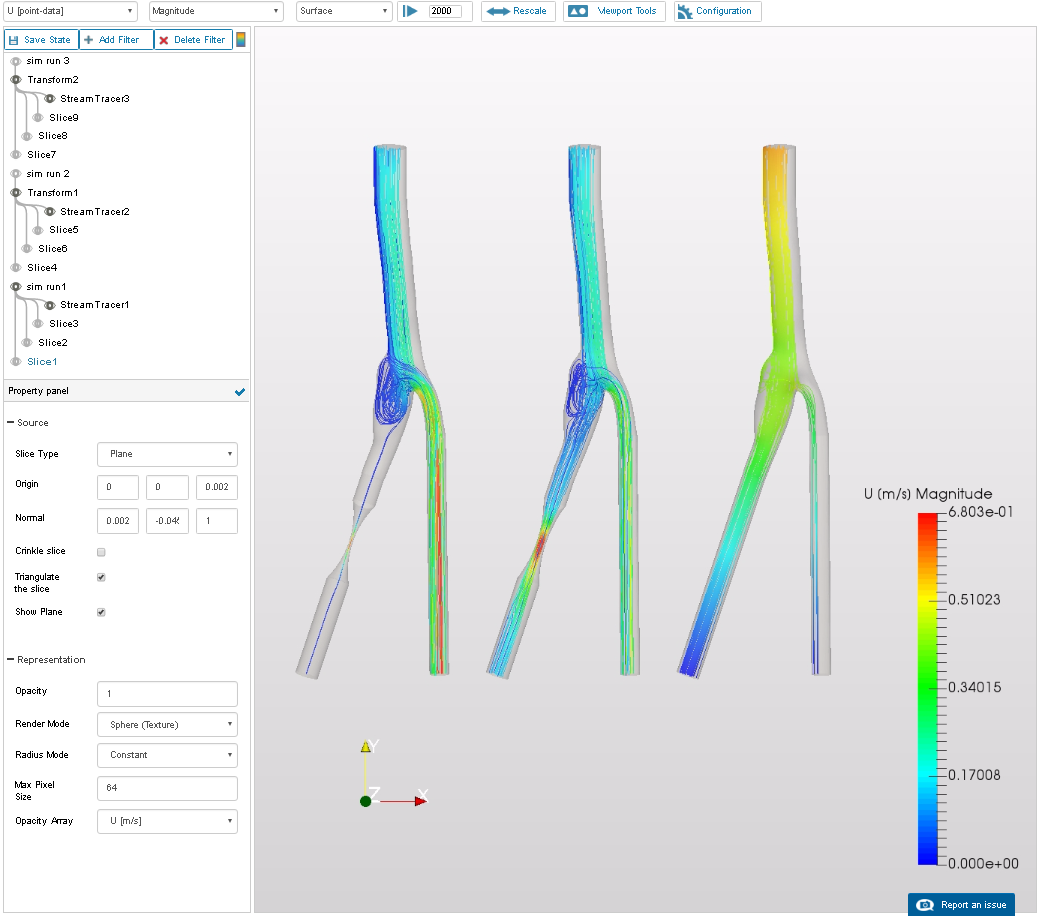
Task: Click the Viewport Tools camera icon
Action: coord(577,11)
